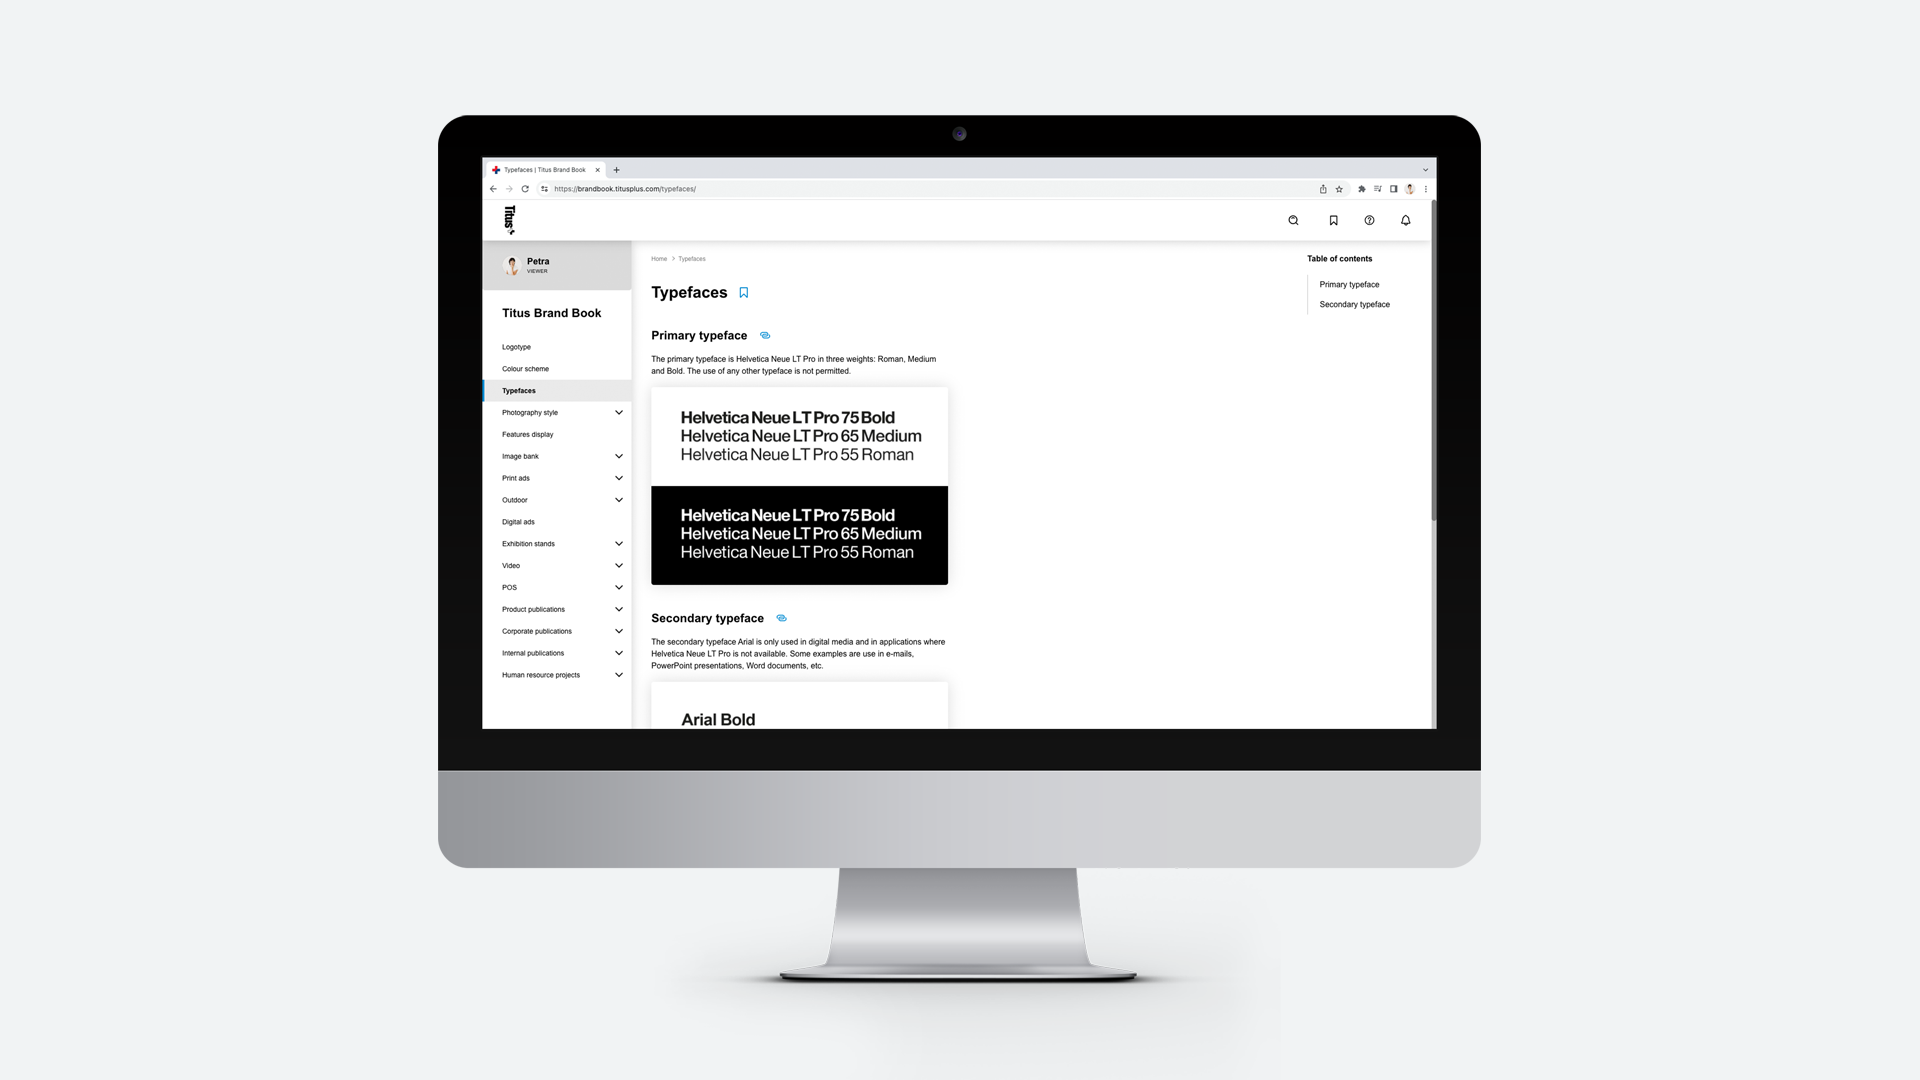Click the search icon in the top navigation
Image resolution: width=1920 pixels, height=1080 pixels.
[x=1294, y=220]
